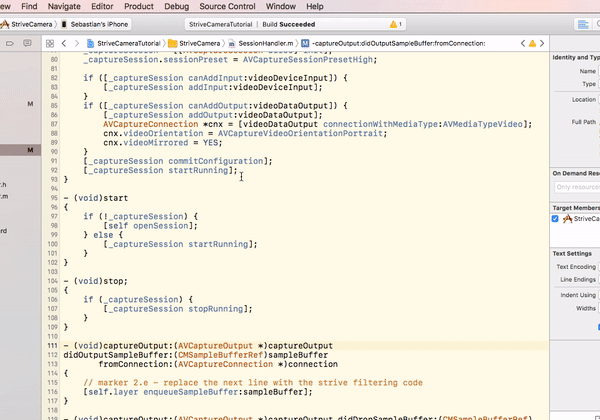Click the Text Encoding label in inspector
600x420 pixels.
tap(576, 267)
